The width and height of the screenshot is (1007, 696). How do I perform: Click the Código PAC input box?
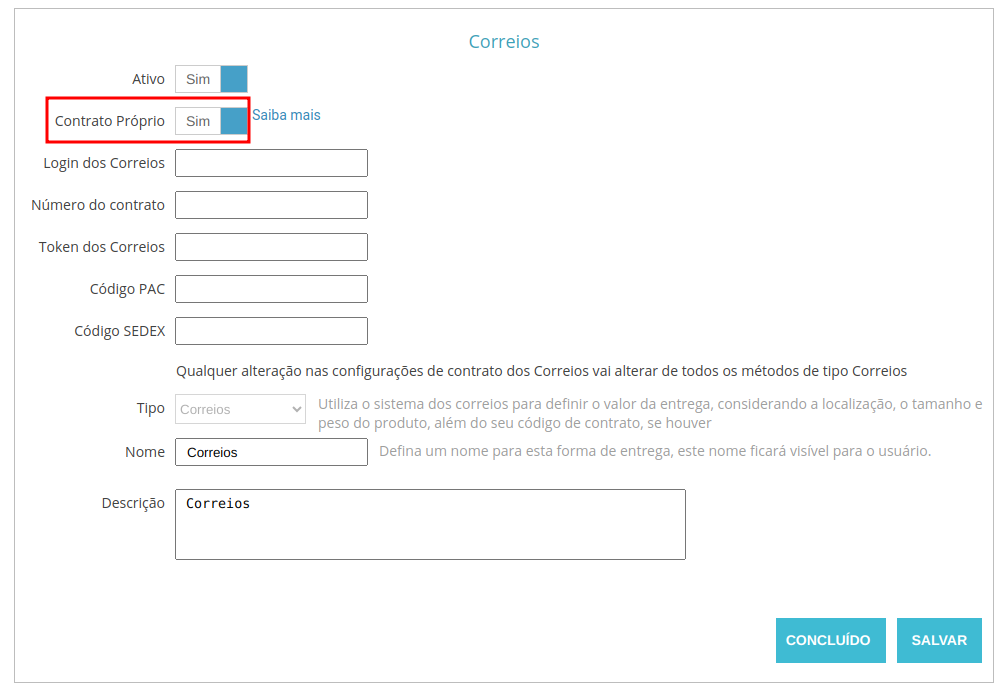pos(271,289)
